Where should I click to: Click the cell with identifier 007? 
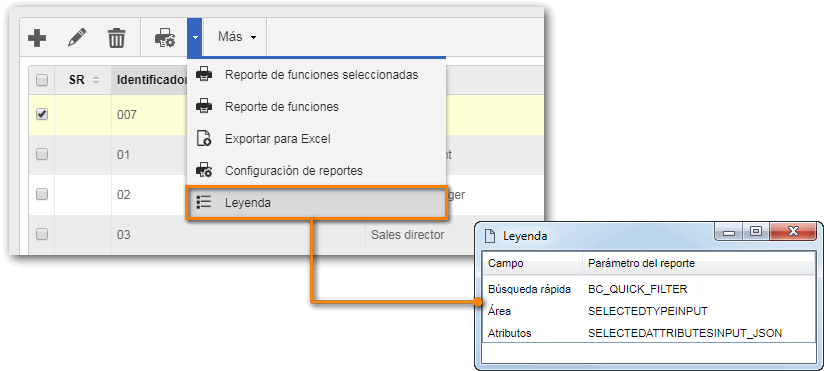click(127, 115)
